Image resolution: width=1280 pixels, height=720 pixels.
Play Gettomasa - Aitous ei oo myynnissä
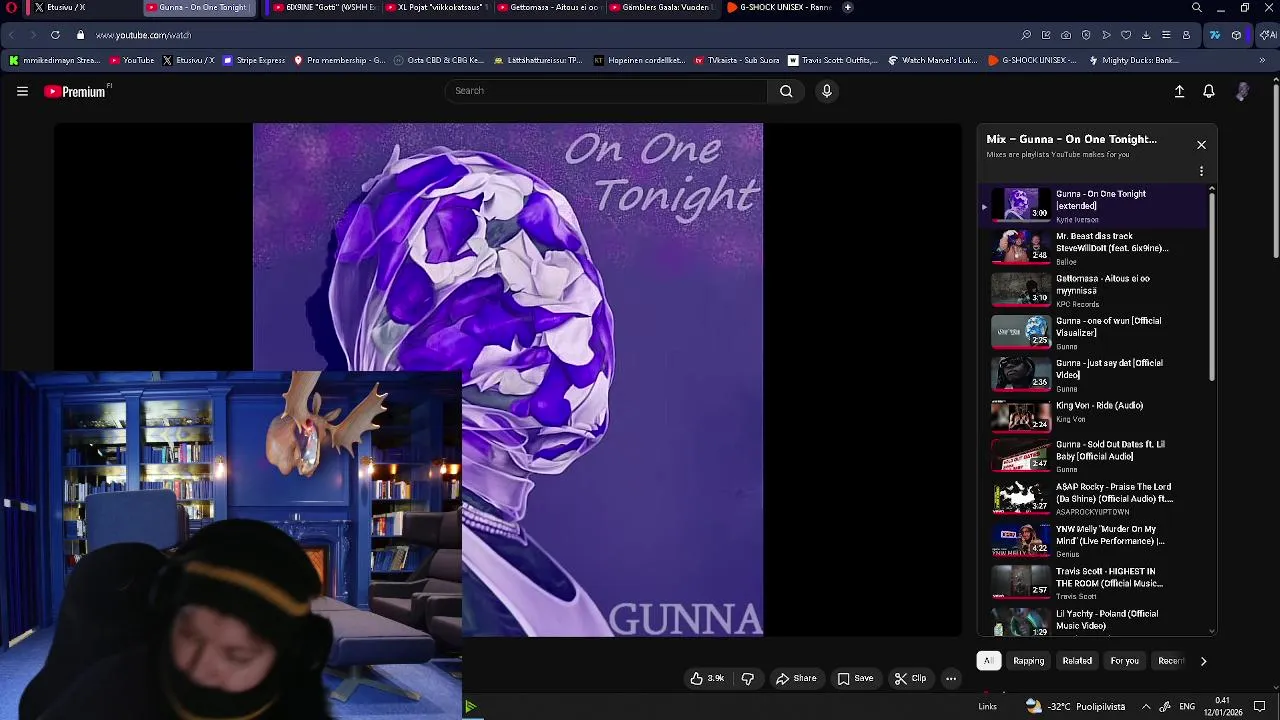click(1093, 290)
